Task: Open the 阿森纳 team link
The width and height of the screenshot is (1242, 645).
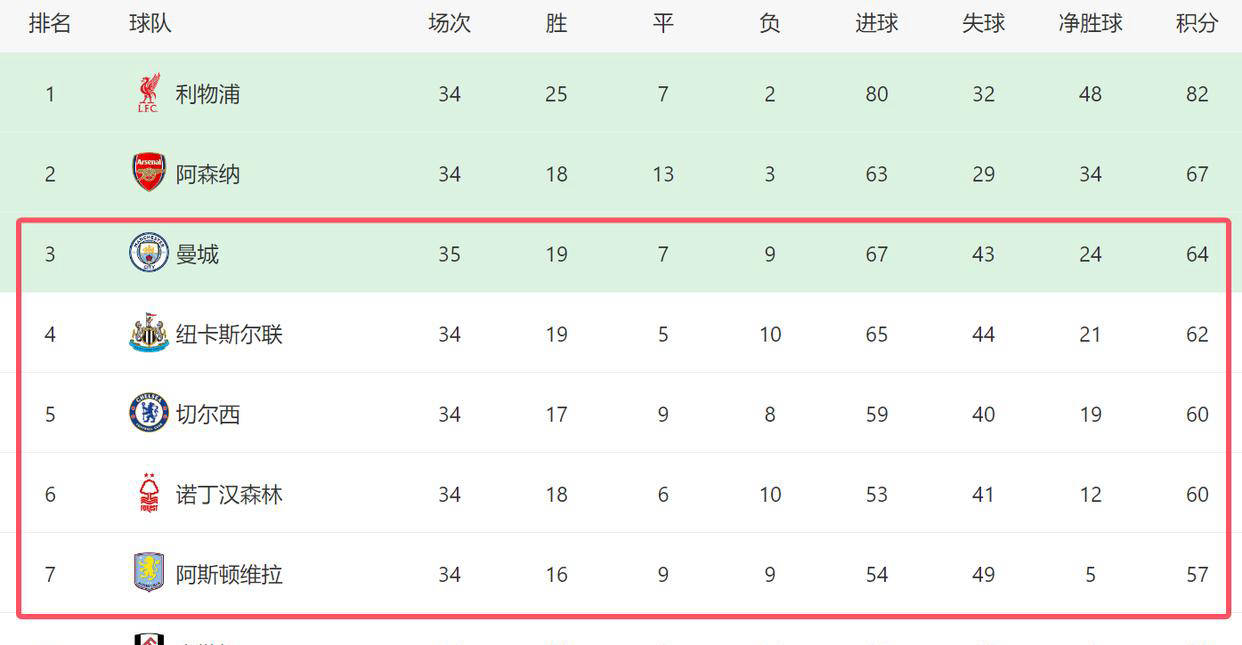Action: pos(208,174)
